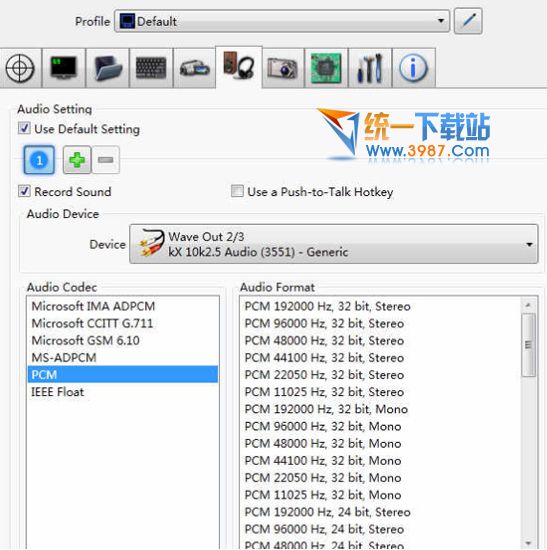Open the green chip system settings tab
The width and height of the screenshot is (547, 550).
(326, 68)
